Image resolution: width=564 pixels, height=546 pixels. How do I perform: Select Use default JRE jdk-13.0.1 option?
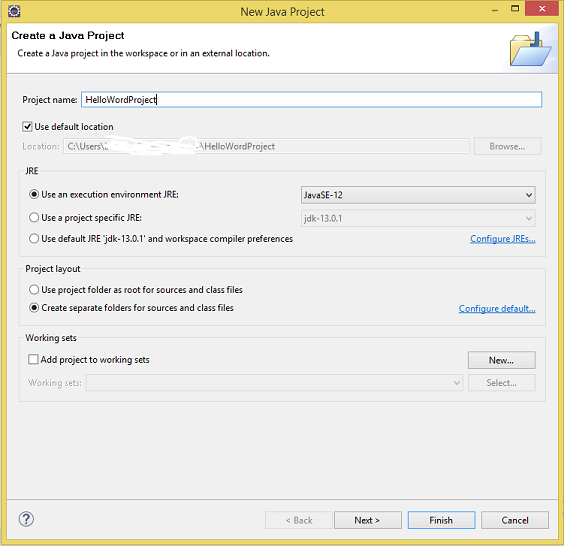34,238
